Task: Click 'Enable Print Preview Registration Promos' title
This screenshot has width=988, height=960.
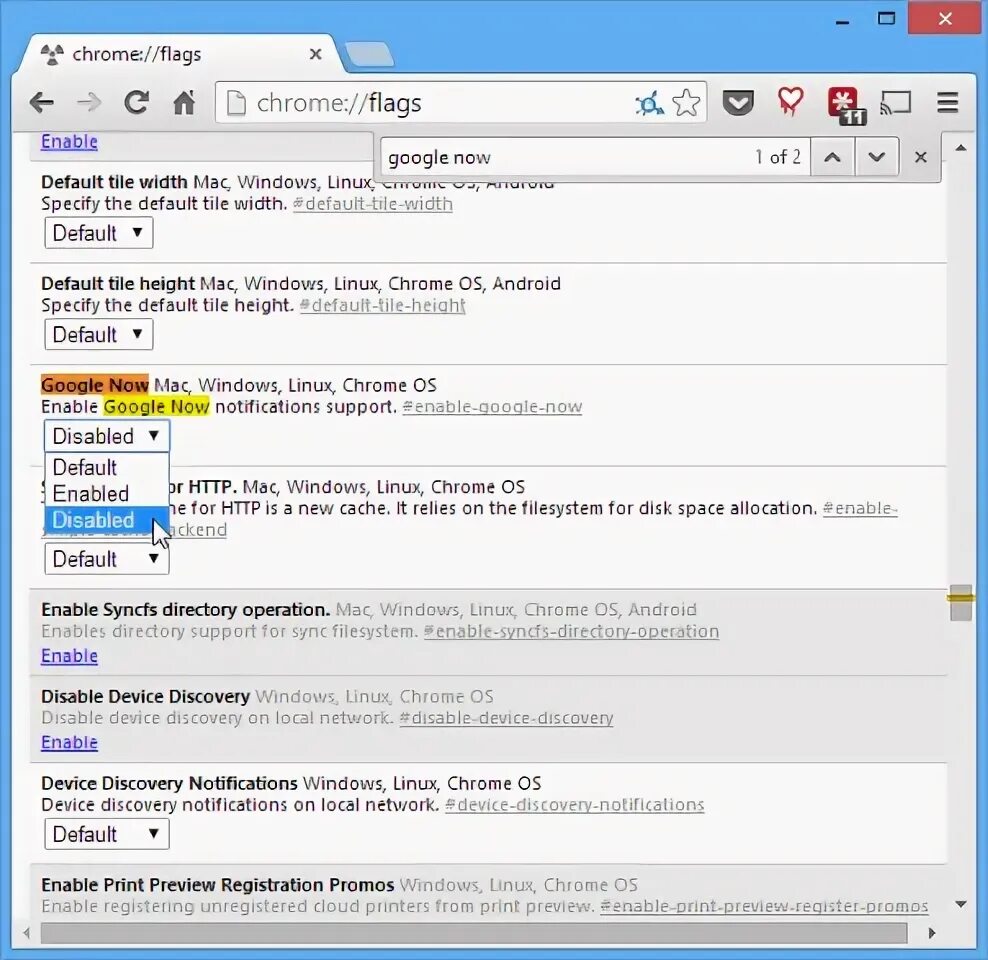Action: pos(217,885)
